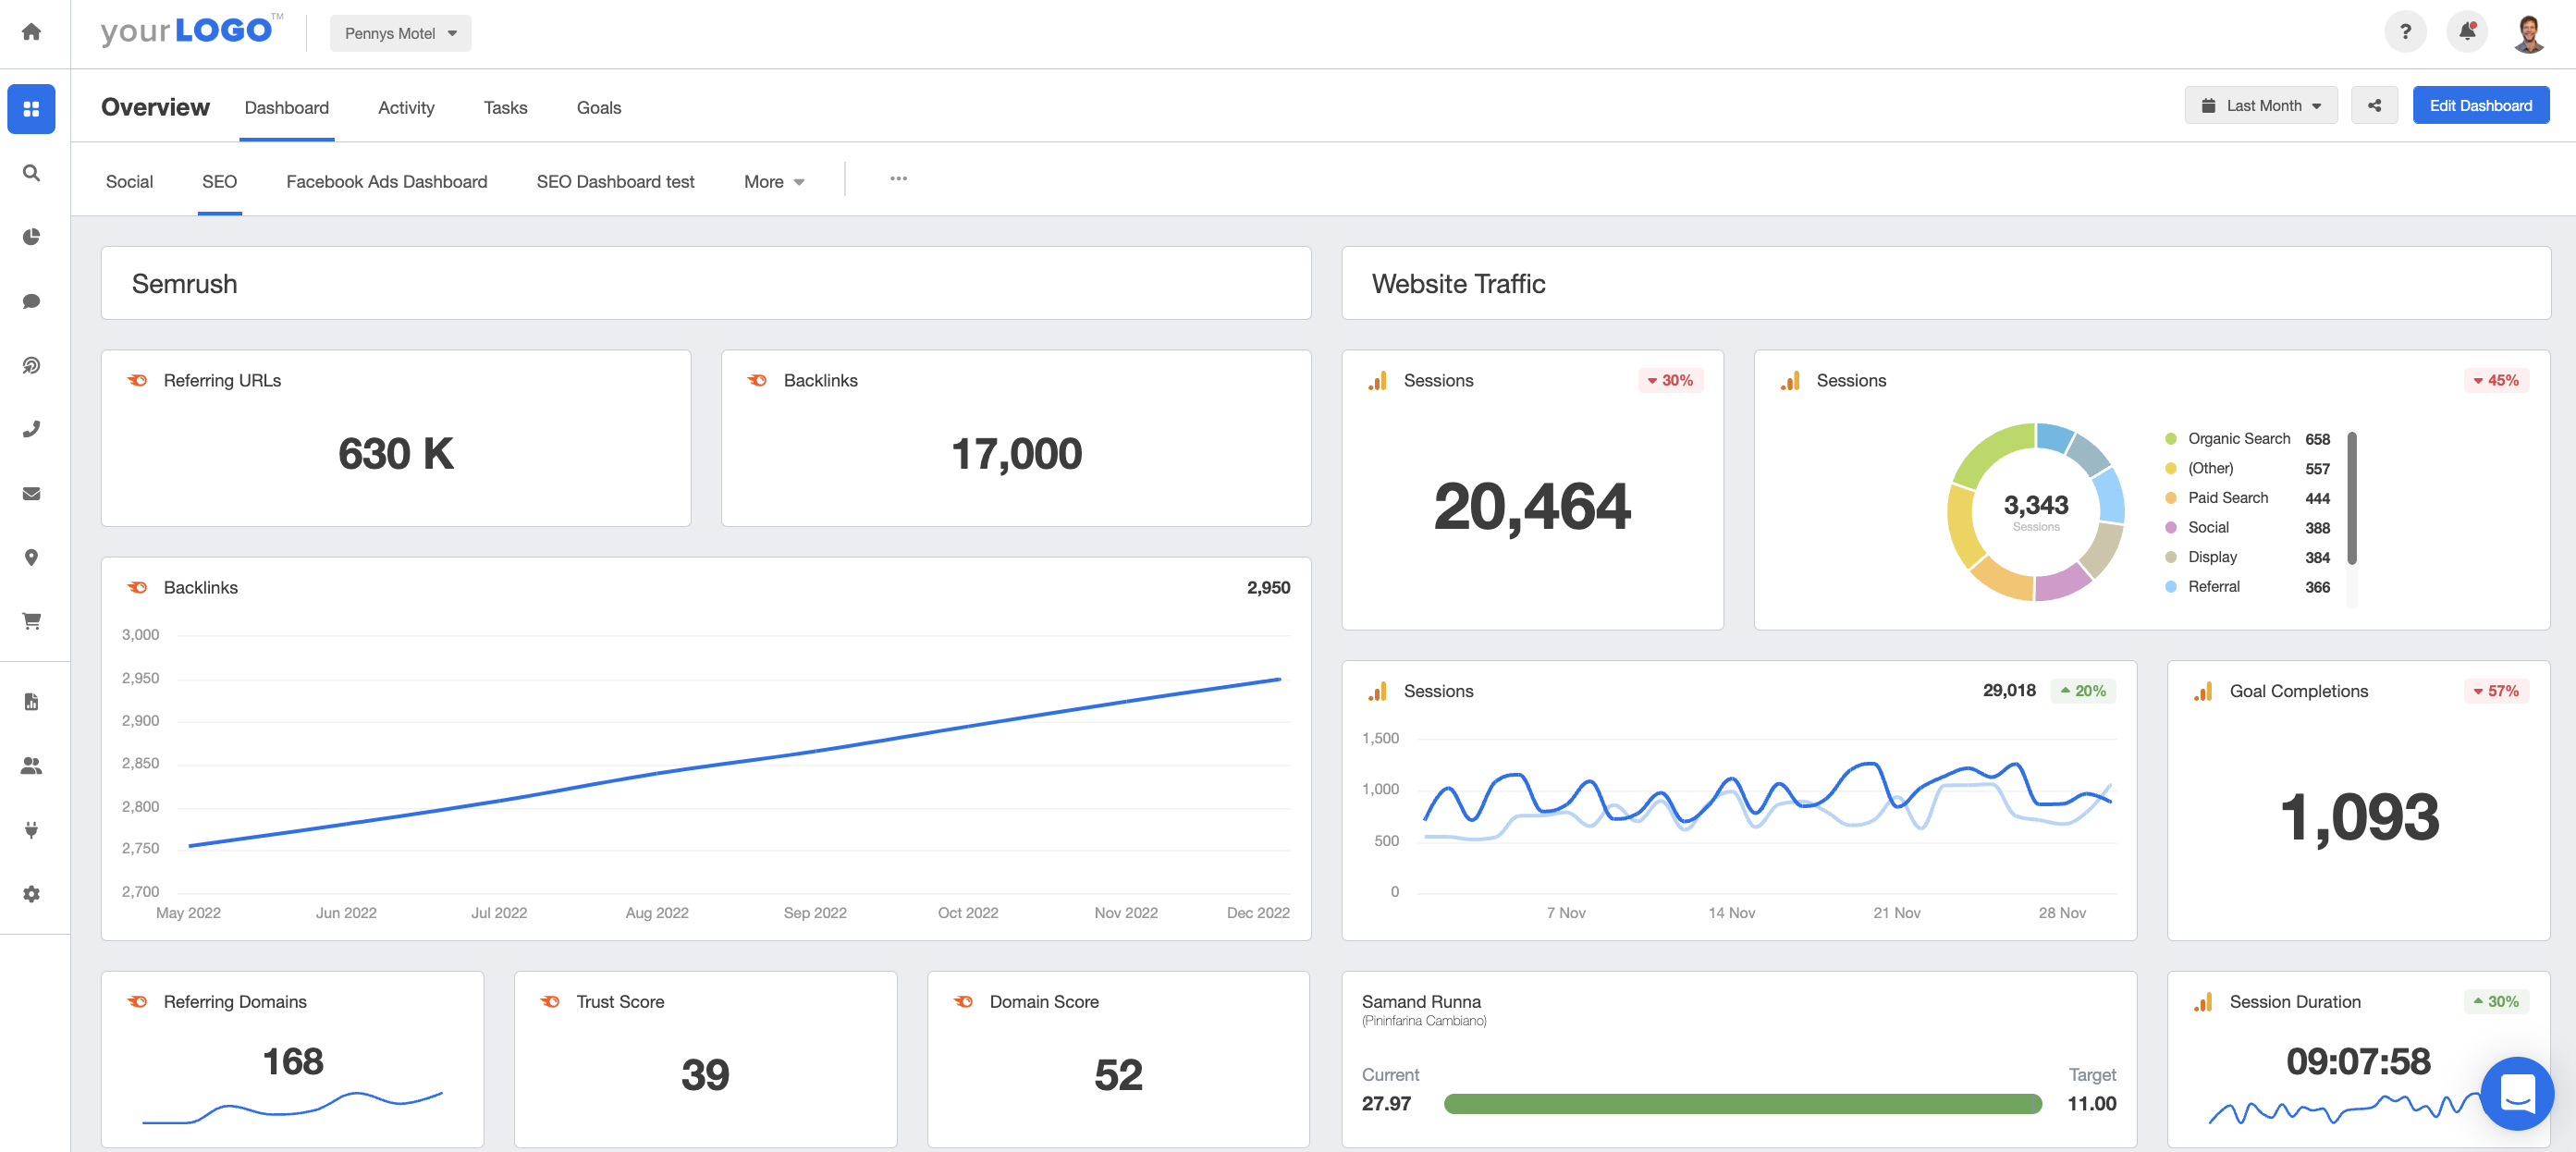Open the settings gear in sidebar
Viewport: 2576px width, 1152px height.
[31, 894]
